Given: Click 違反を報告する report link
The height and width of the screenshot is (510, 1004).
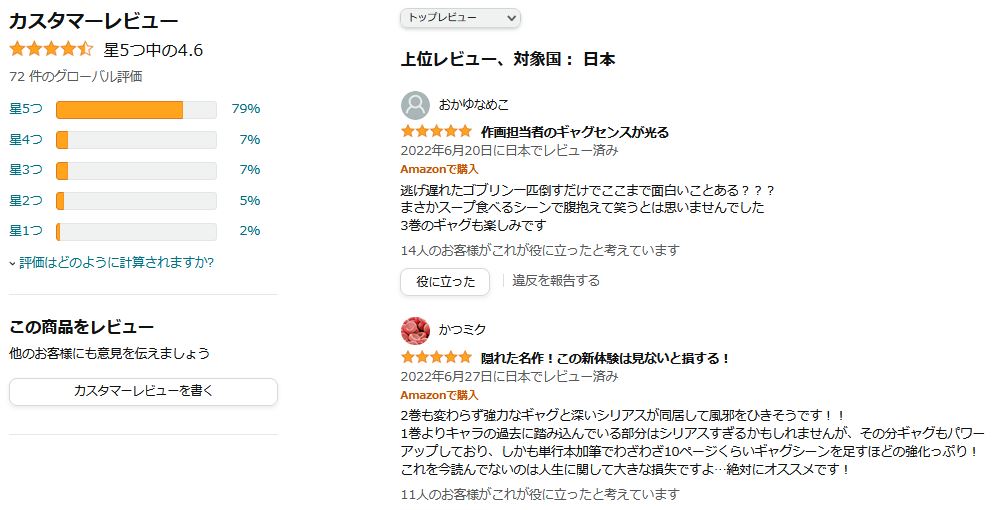Looking at the screenshot, I should [556, 281].
